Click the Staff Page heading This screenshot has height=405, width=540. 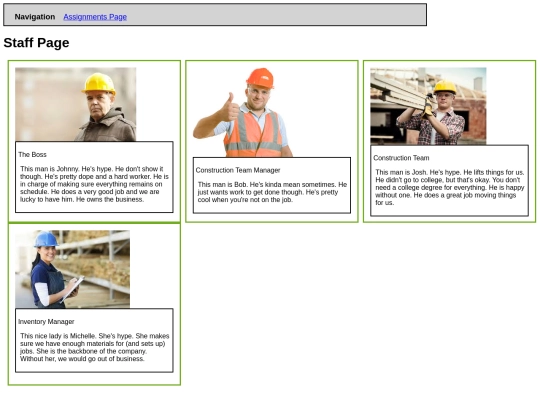click(x=37, y=43)
